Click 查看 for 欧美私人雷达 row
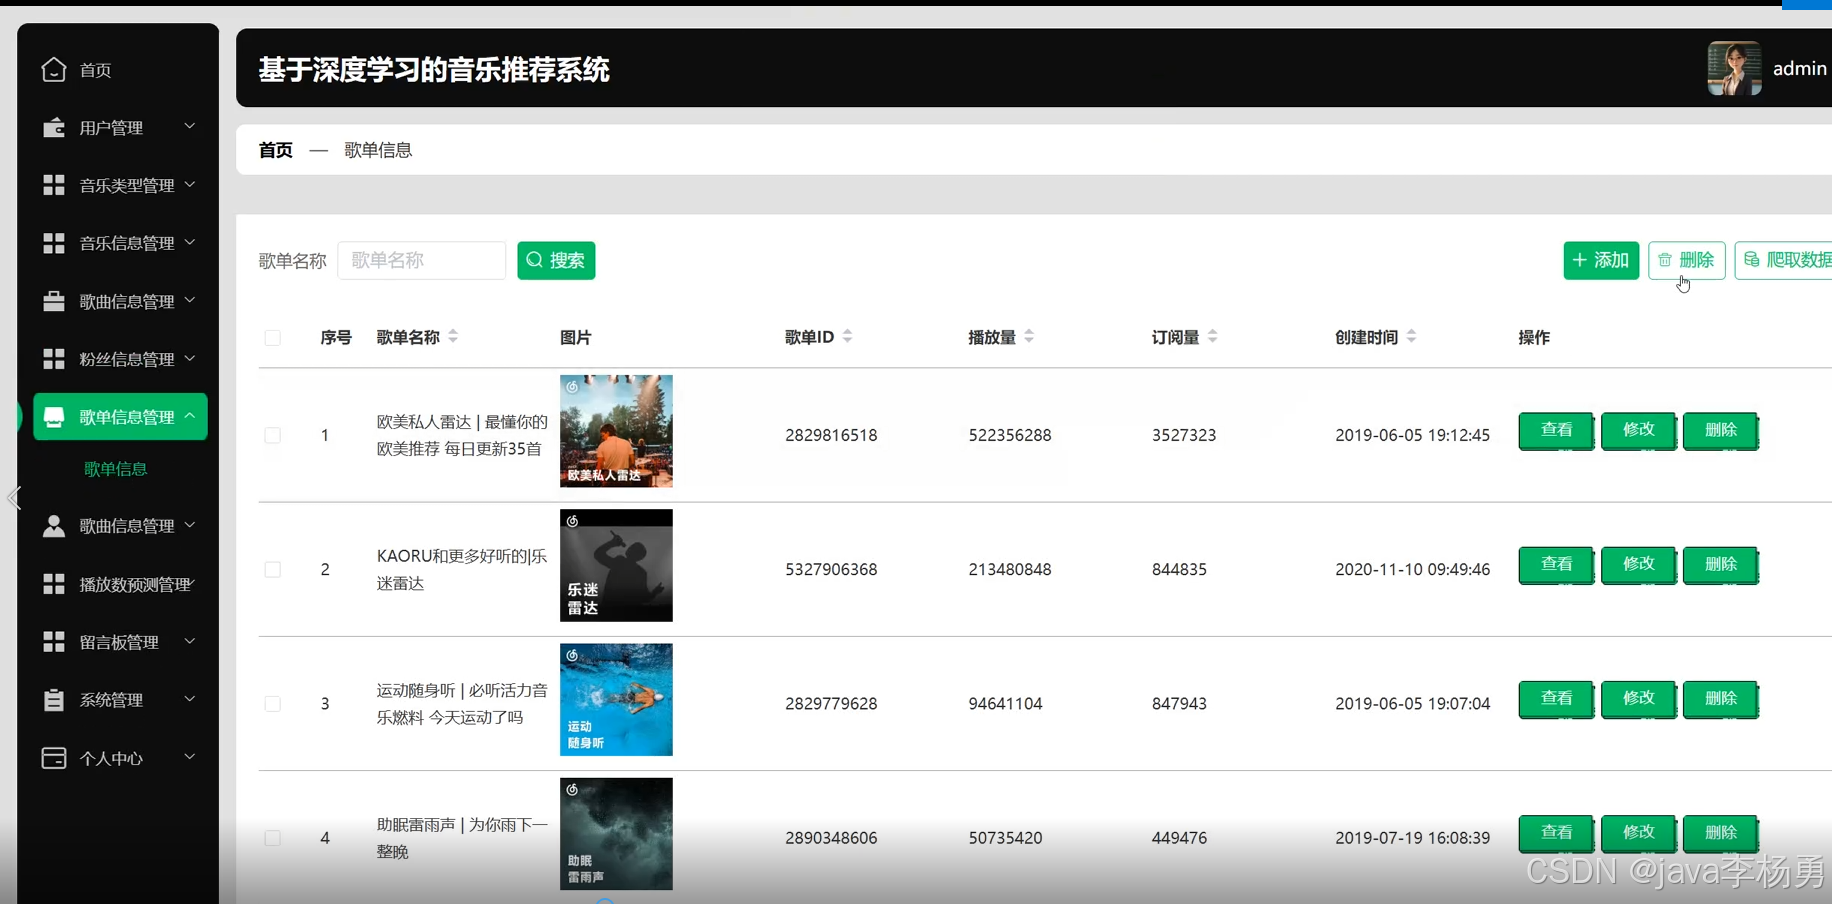The width and height of the screenshot is (1832, 904). [x=1556, y=430]
